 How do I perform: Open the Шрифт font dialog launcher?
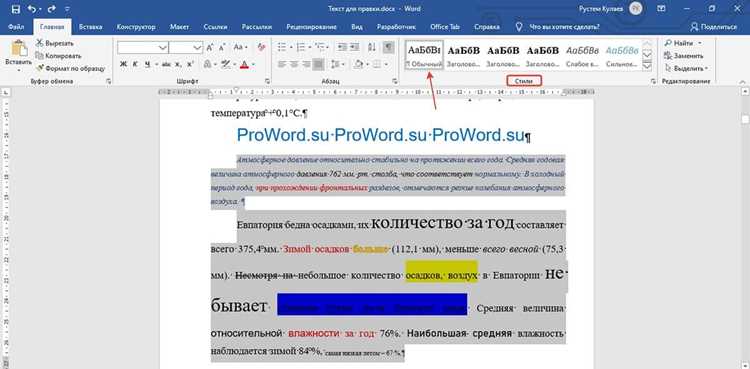click(267, 82)
